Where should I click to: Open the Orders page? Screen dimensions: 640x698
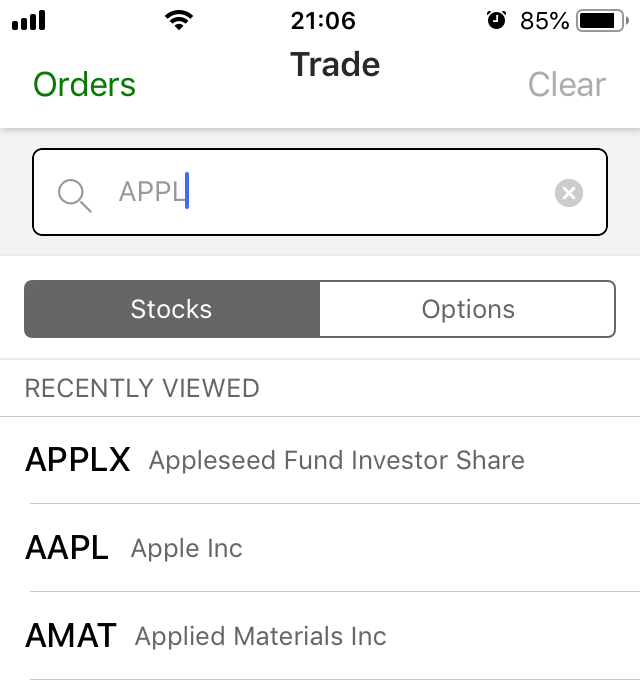(x=84, y=85)
